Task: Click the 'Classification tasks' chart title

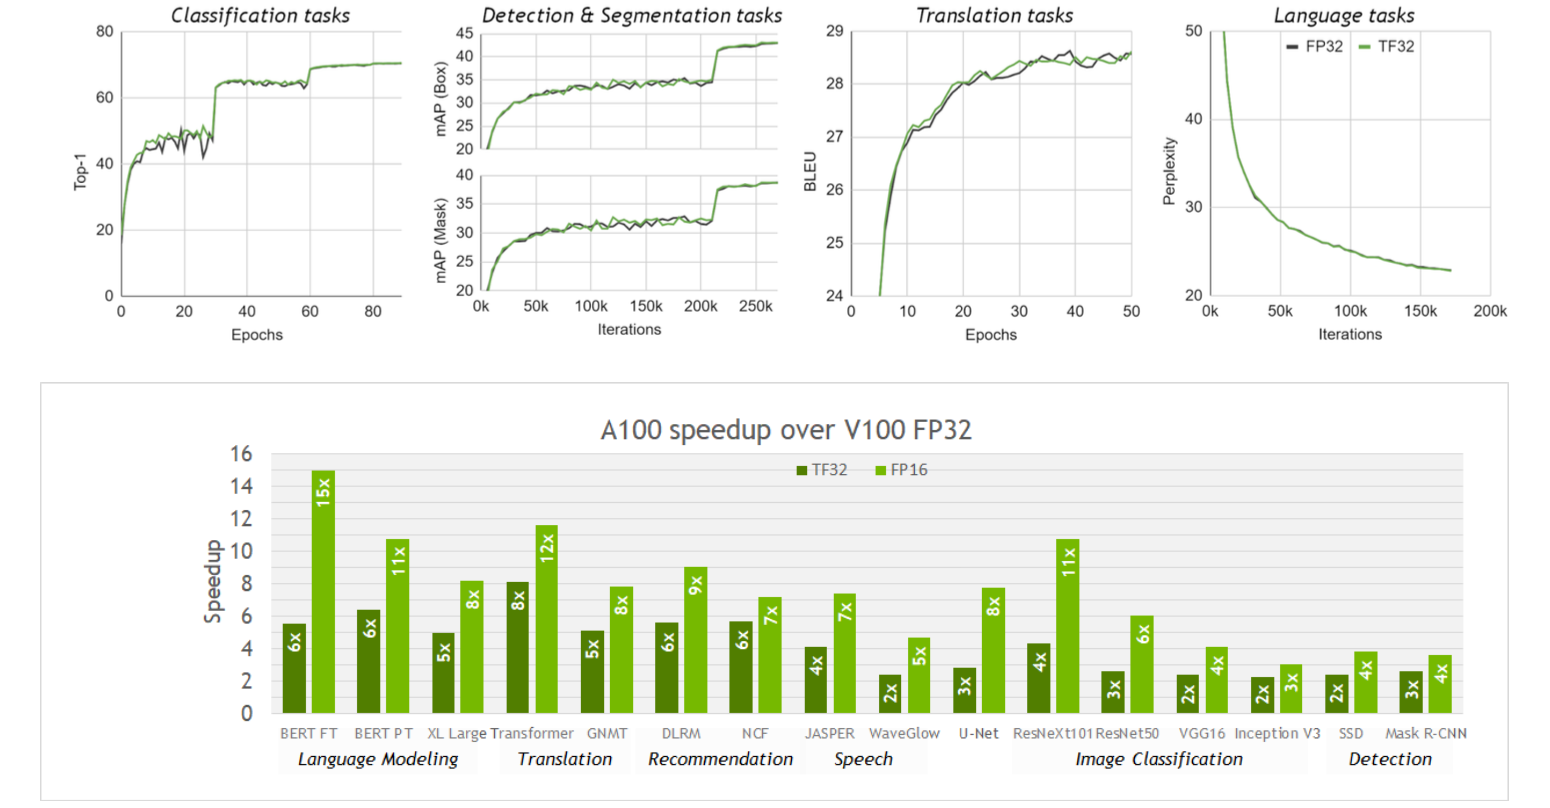Action: (x=260, y=15)
